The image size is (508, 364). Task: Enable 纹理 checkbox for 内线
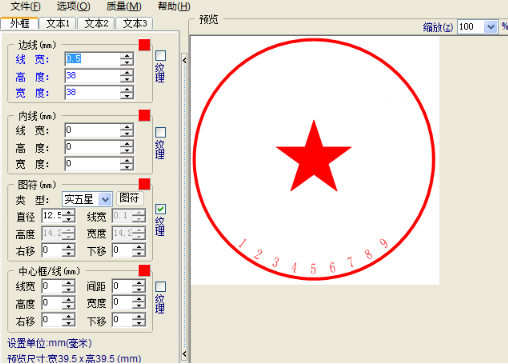click(160, 132)
